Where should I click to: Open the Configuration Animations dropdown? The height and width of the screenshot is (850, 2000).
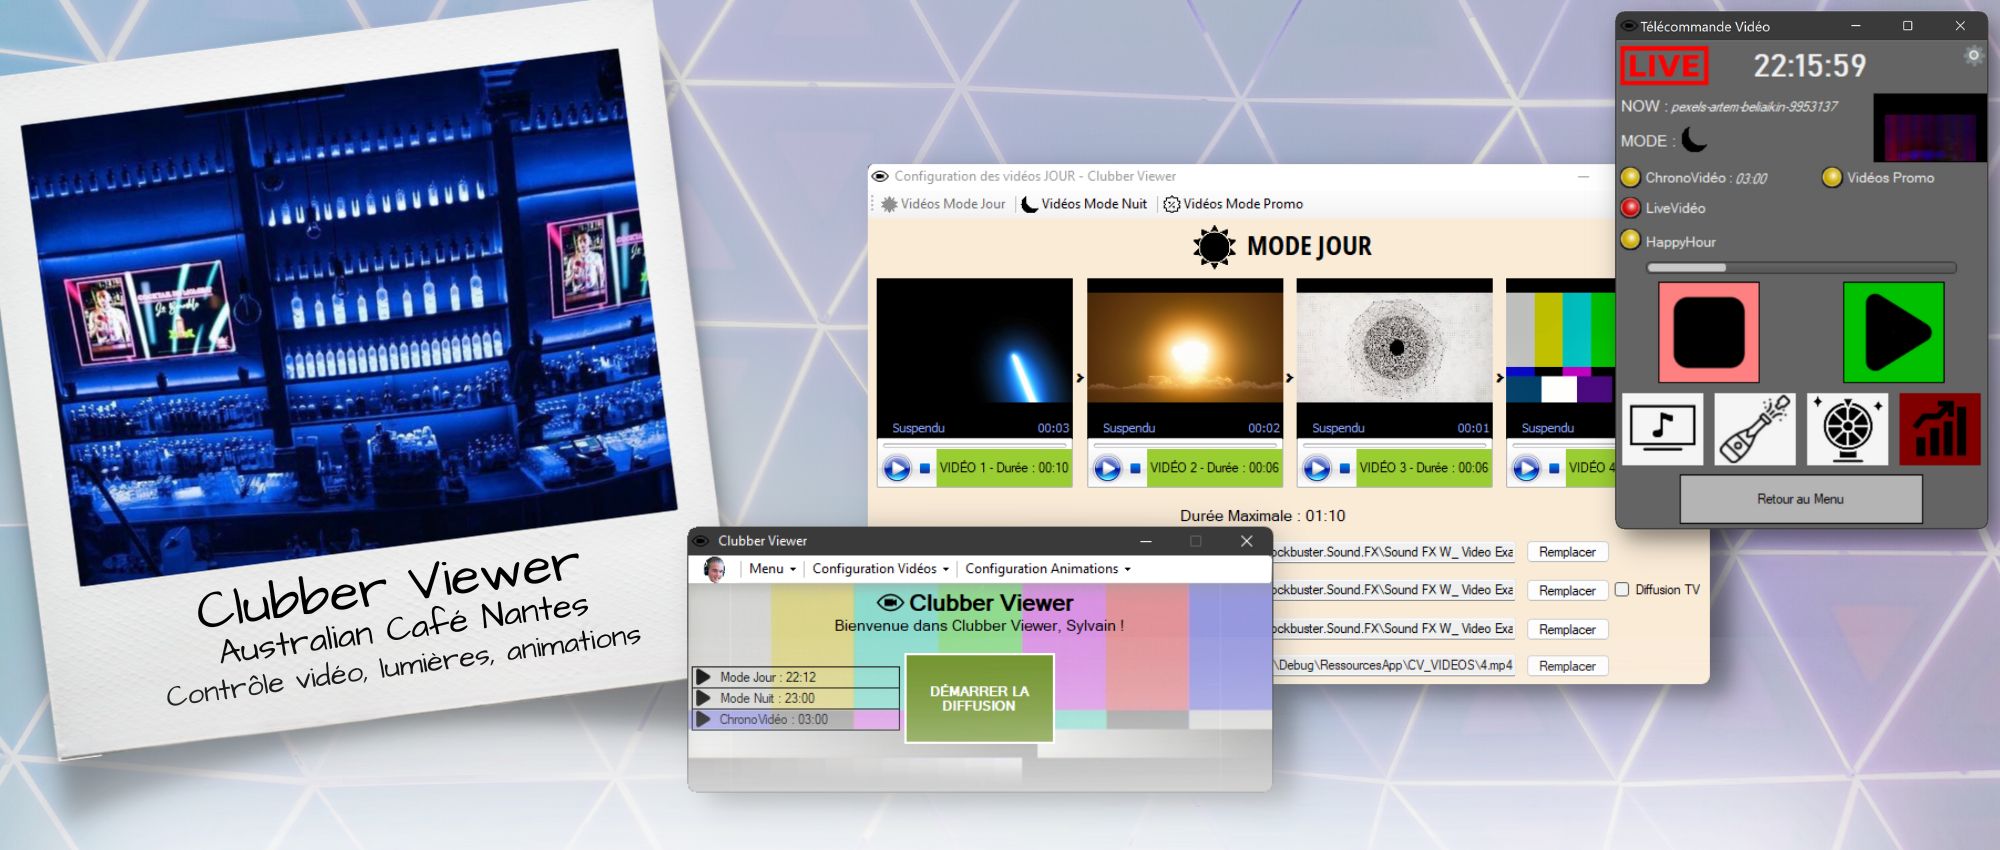(1048, 569)
